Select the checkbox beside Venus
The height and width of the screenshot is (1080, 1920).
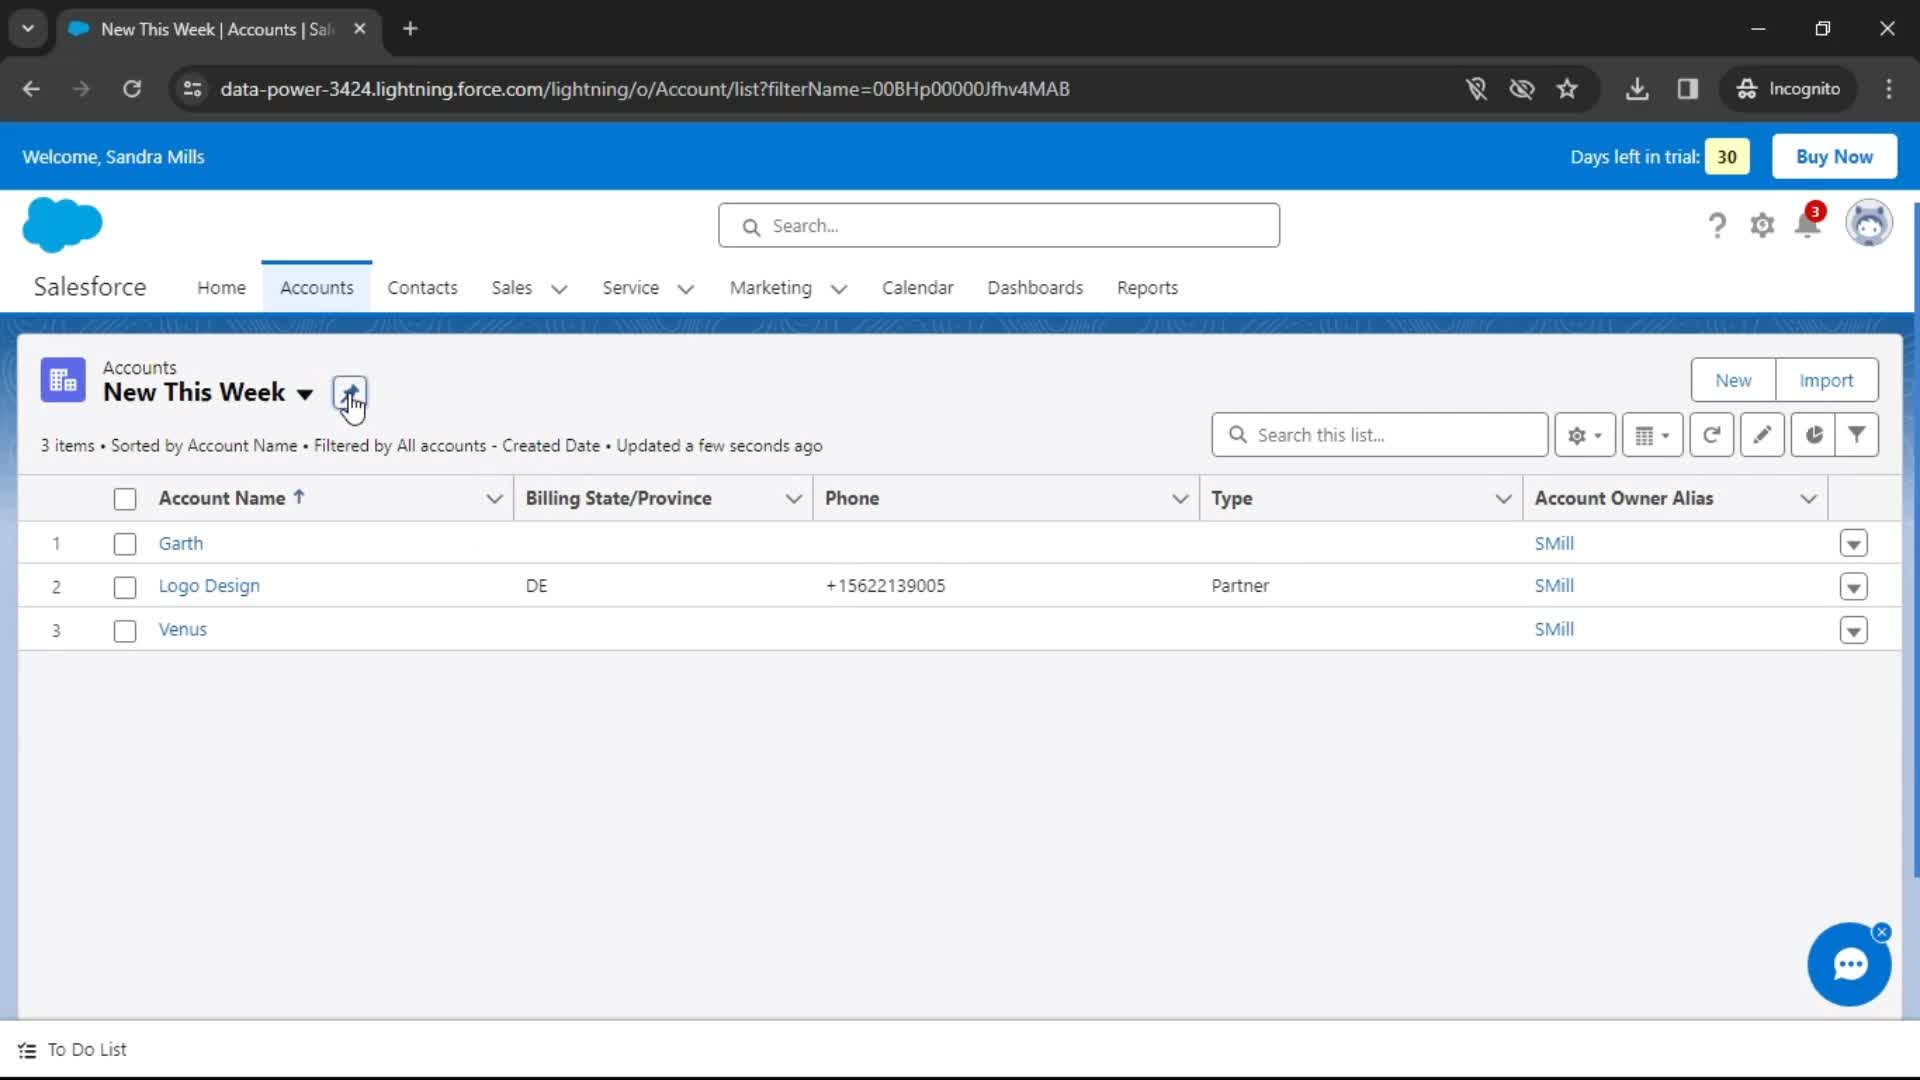pos(124,631)
